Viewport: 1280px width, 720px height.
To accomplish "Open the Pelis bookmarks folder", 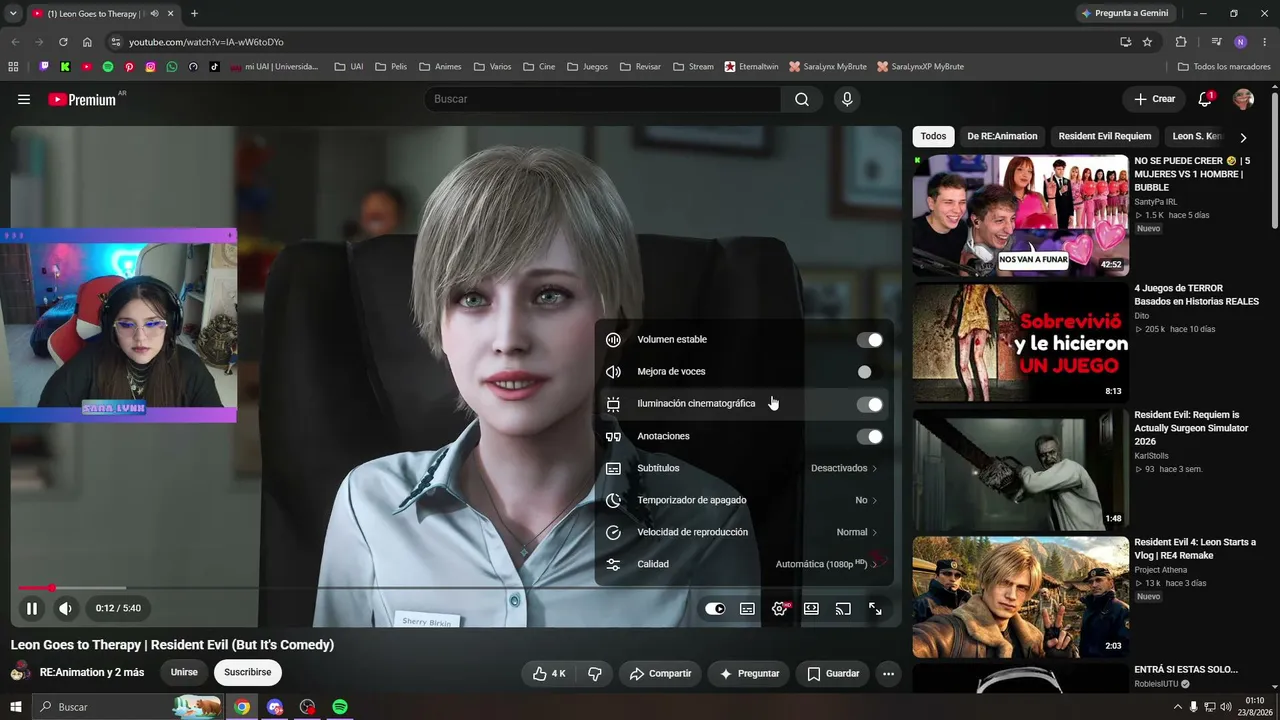I will point(391,67).
